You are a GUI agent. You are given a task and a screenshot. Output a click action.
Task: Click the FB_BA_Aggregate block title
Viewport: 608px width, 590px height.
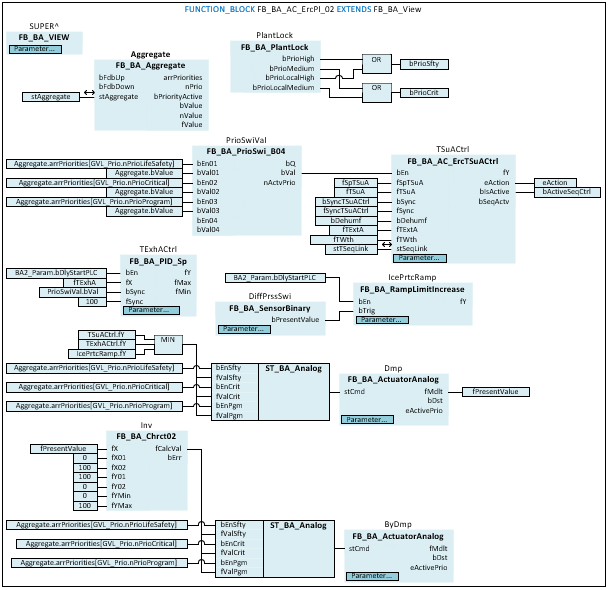click(x=150, y=66)
